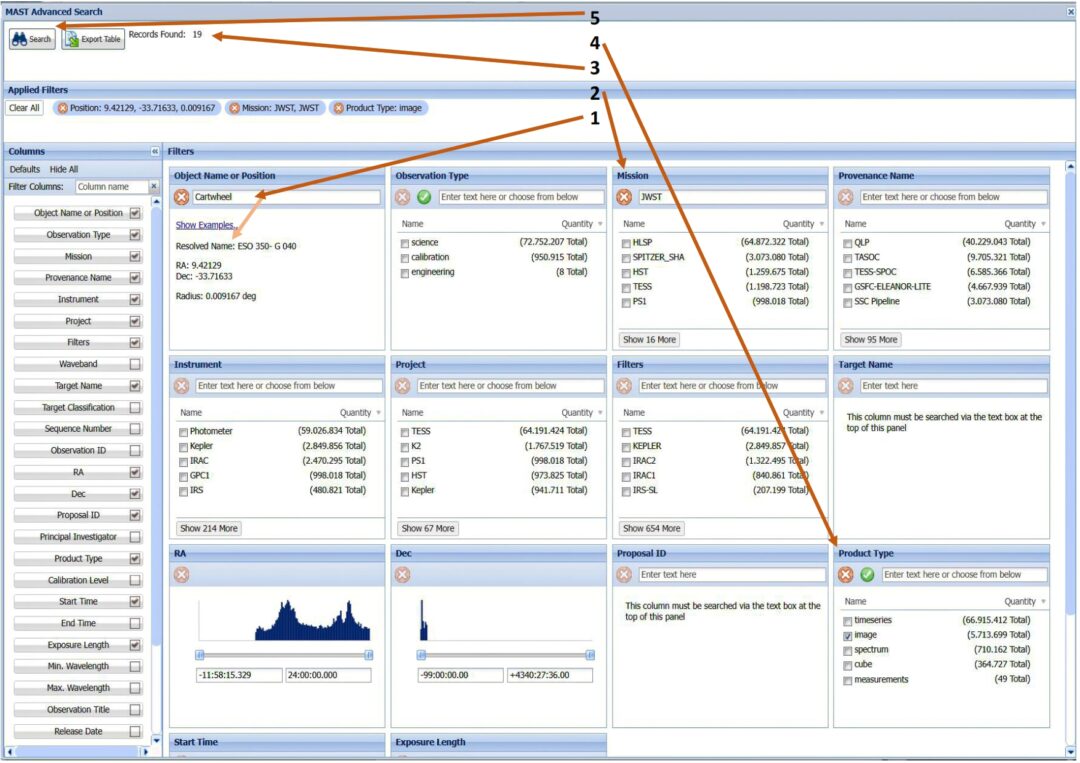This screenshot has height=763, width=1080.
Task: Sort Provenance Name by Quantity arrow
Action: pyautogui.click(x=1043, y=224)
